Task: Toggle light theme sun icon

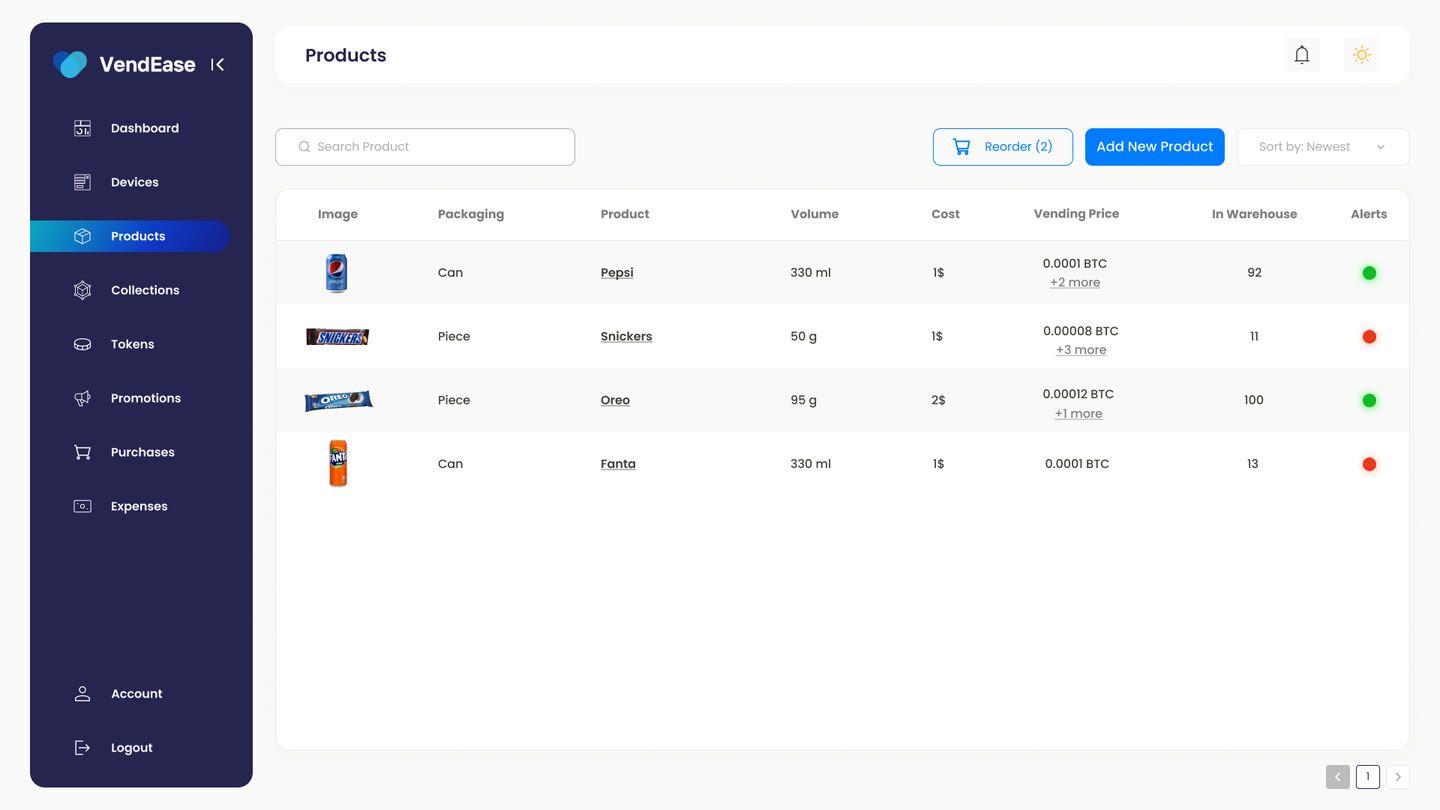Action: point(1362,55)
